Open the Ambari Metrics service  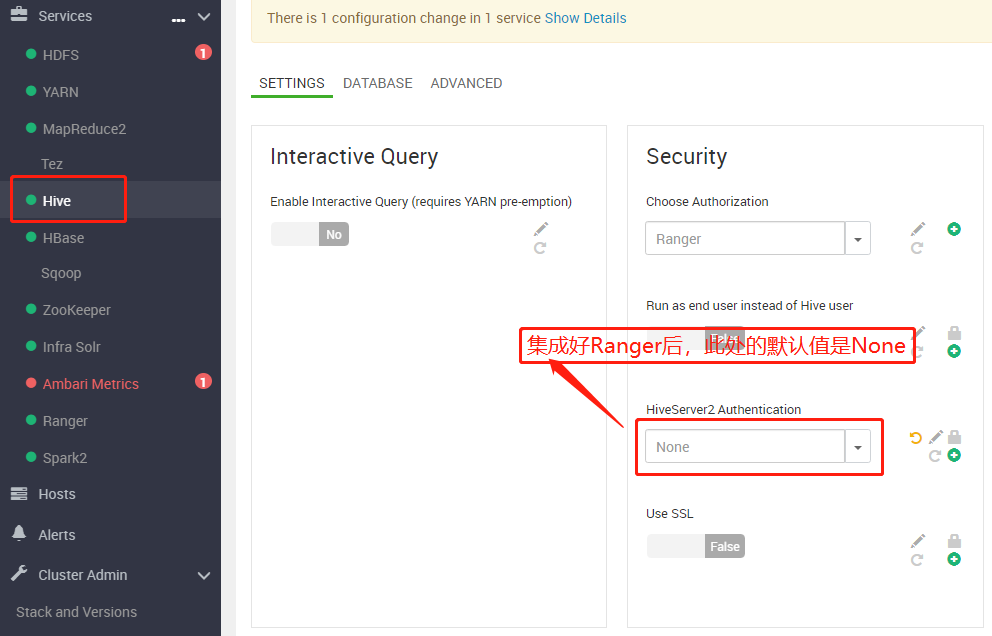click(90, 384)
